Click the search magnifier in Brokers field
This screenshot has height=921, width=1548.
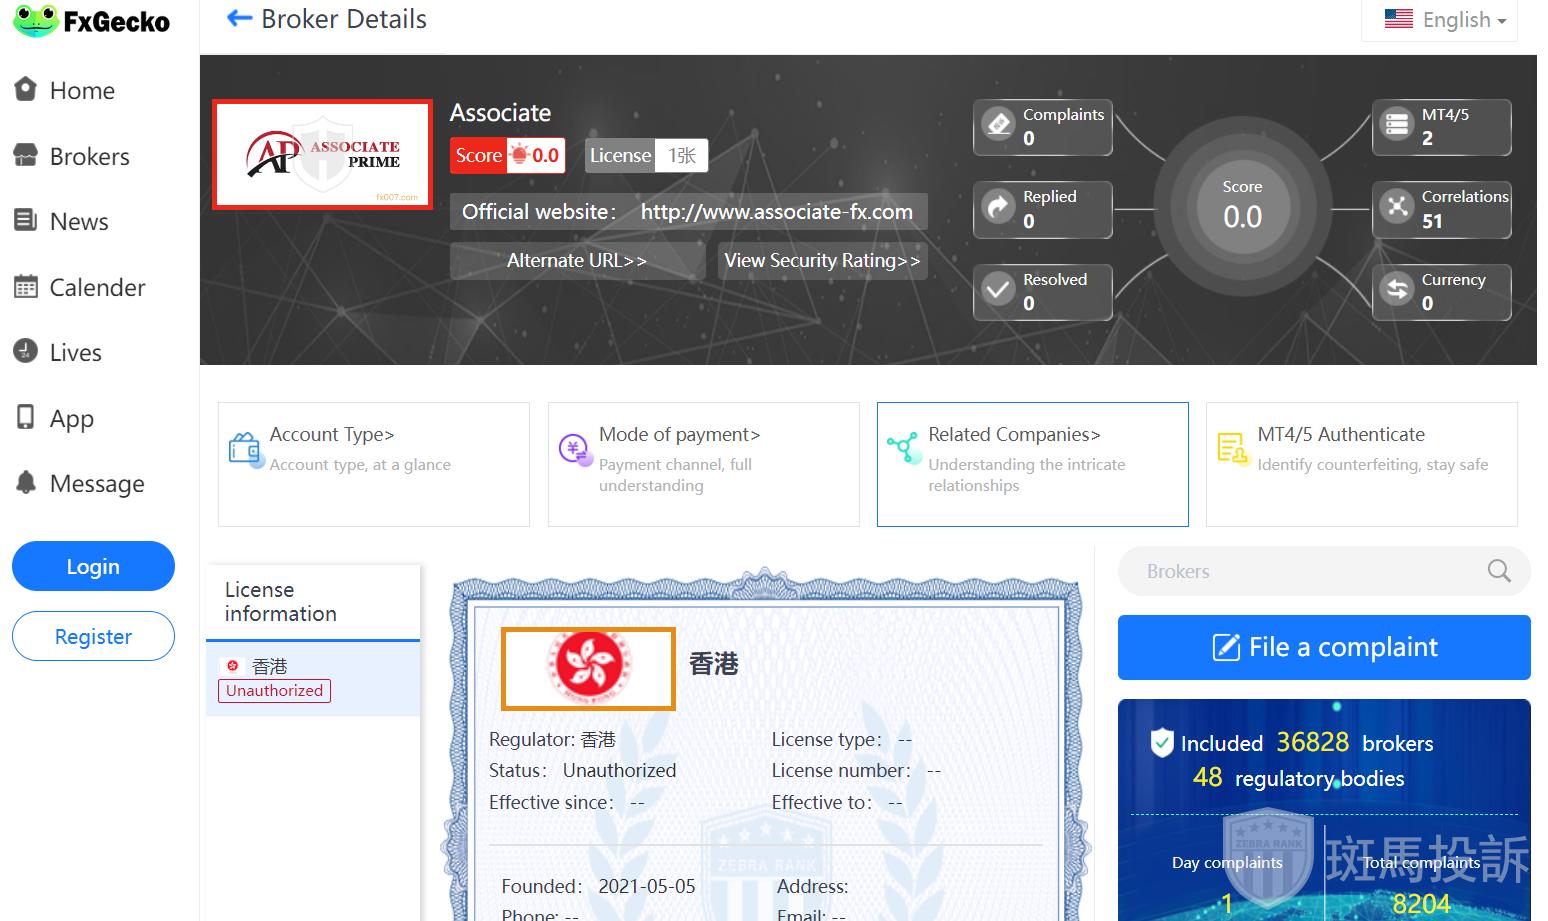pos(1498,571)
